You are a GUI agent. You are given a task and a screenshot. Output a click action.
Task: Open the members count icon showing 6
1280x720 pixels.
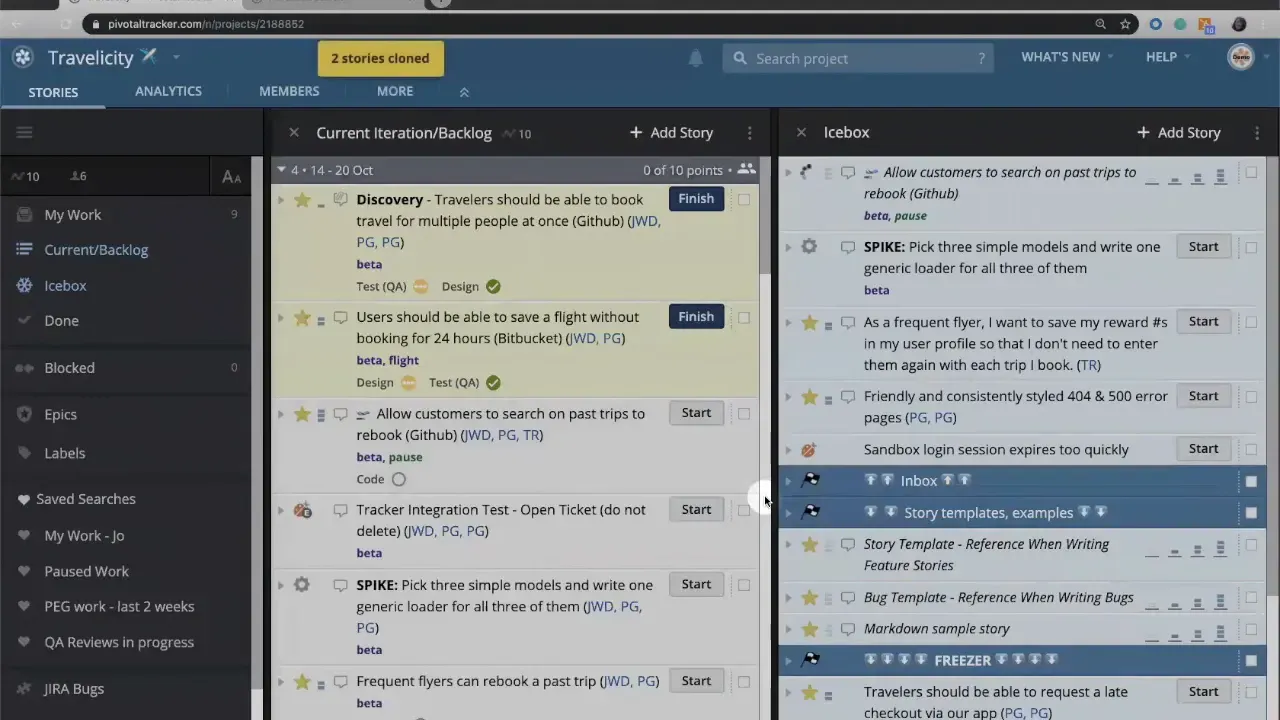coord(78,176)
